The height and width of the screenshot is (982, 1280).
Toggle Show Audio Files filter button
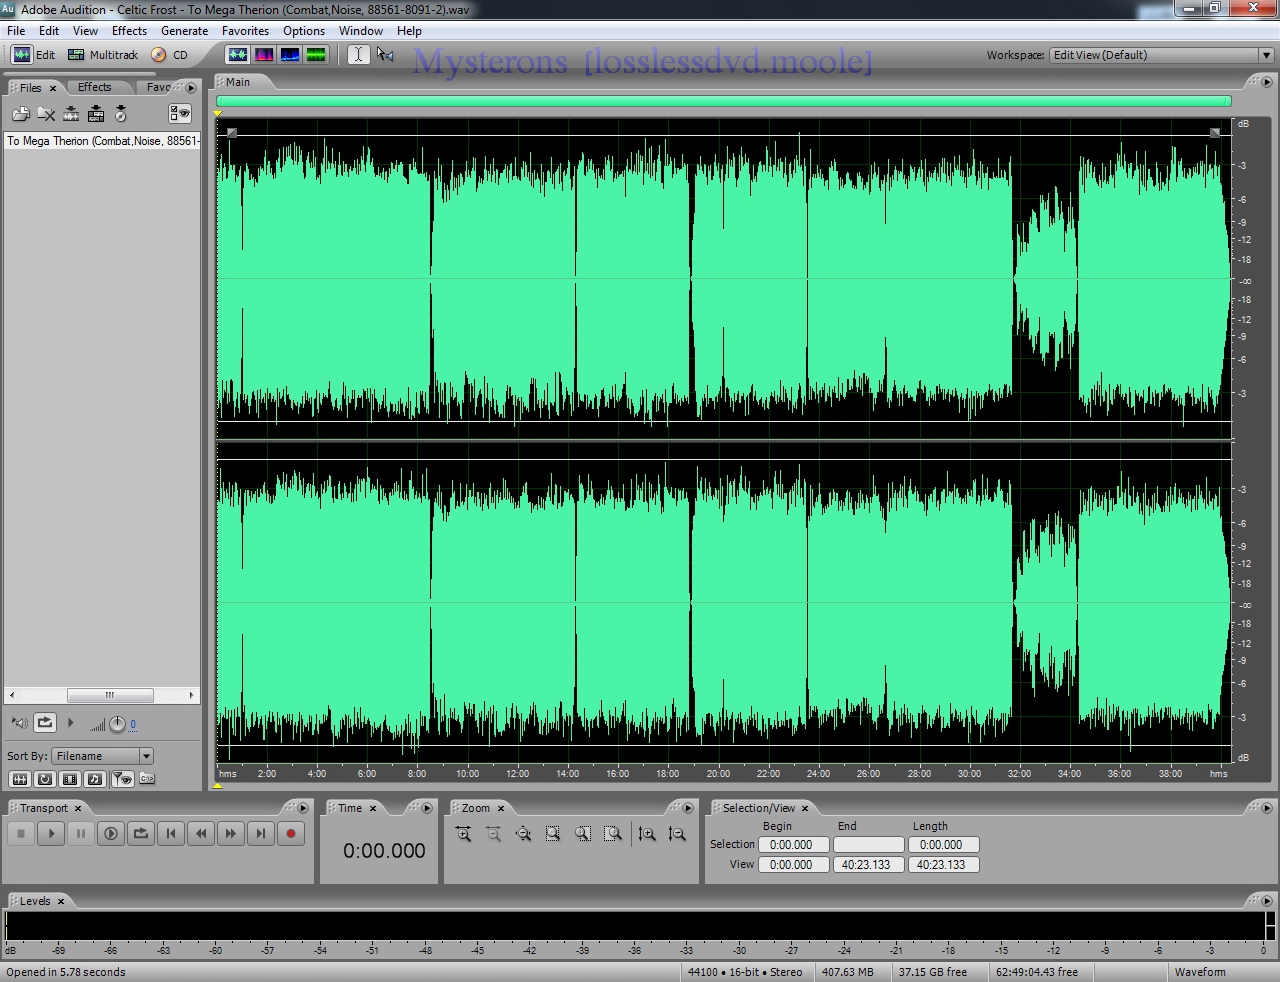[x=19, y=779]
